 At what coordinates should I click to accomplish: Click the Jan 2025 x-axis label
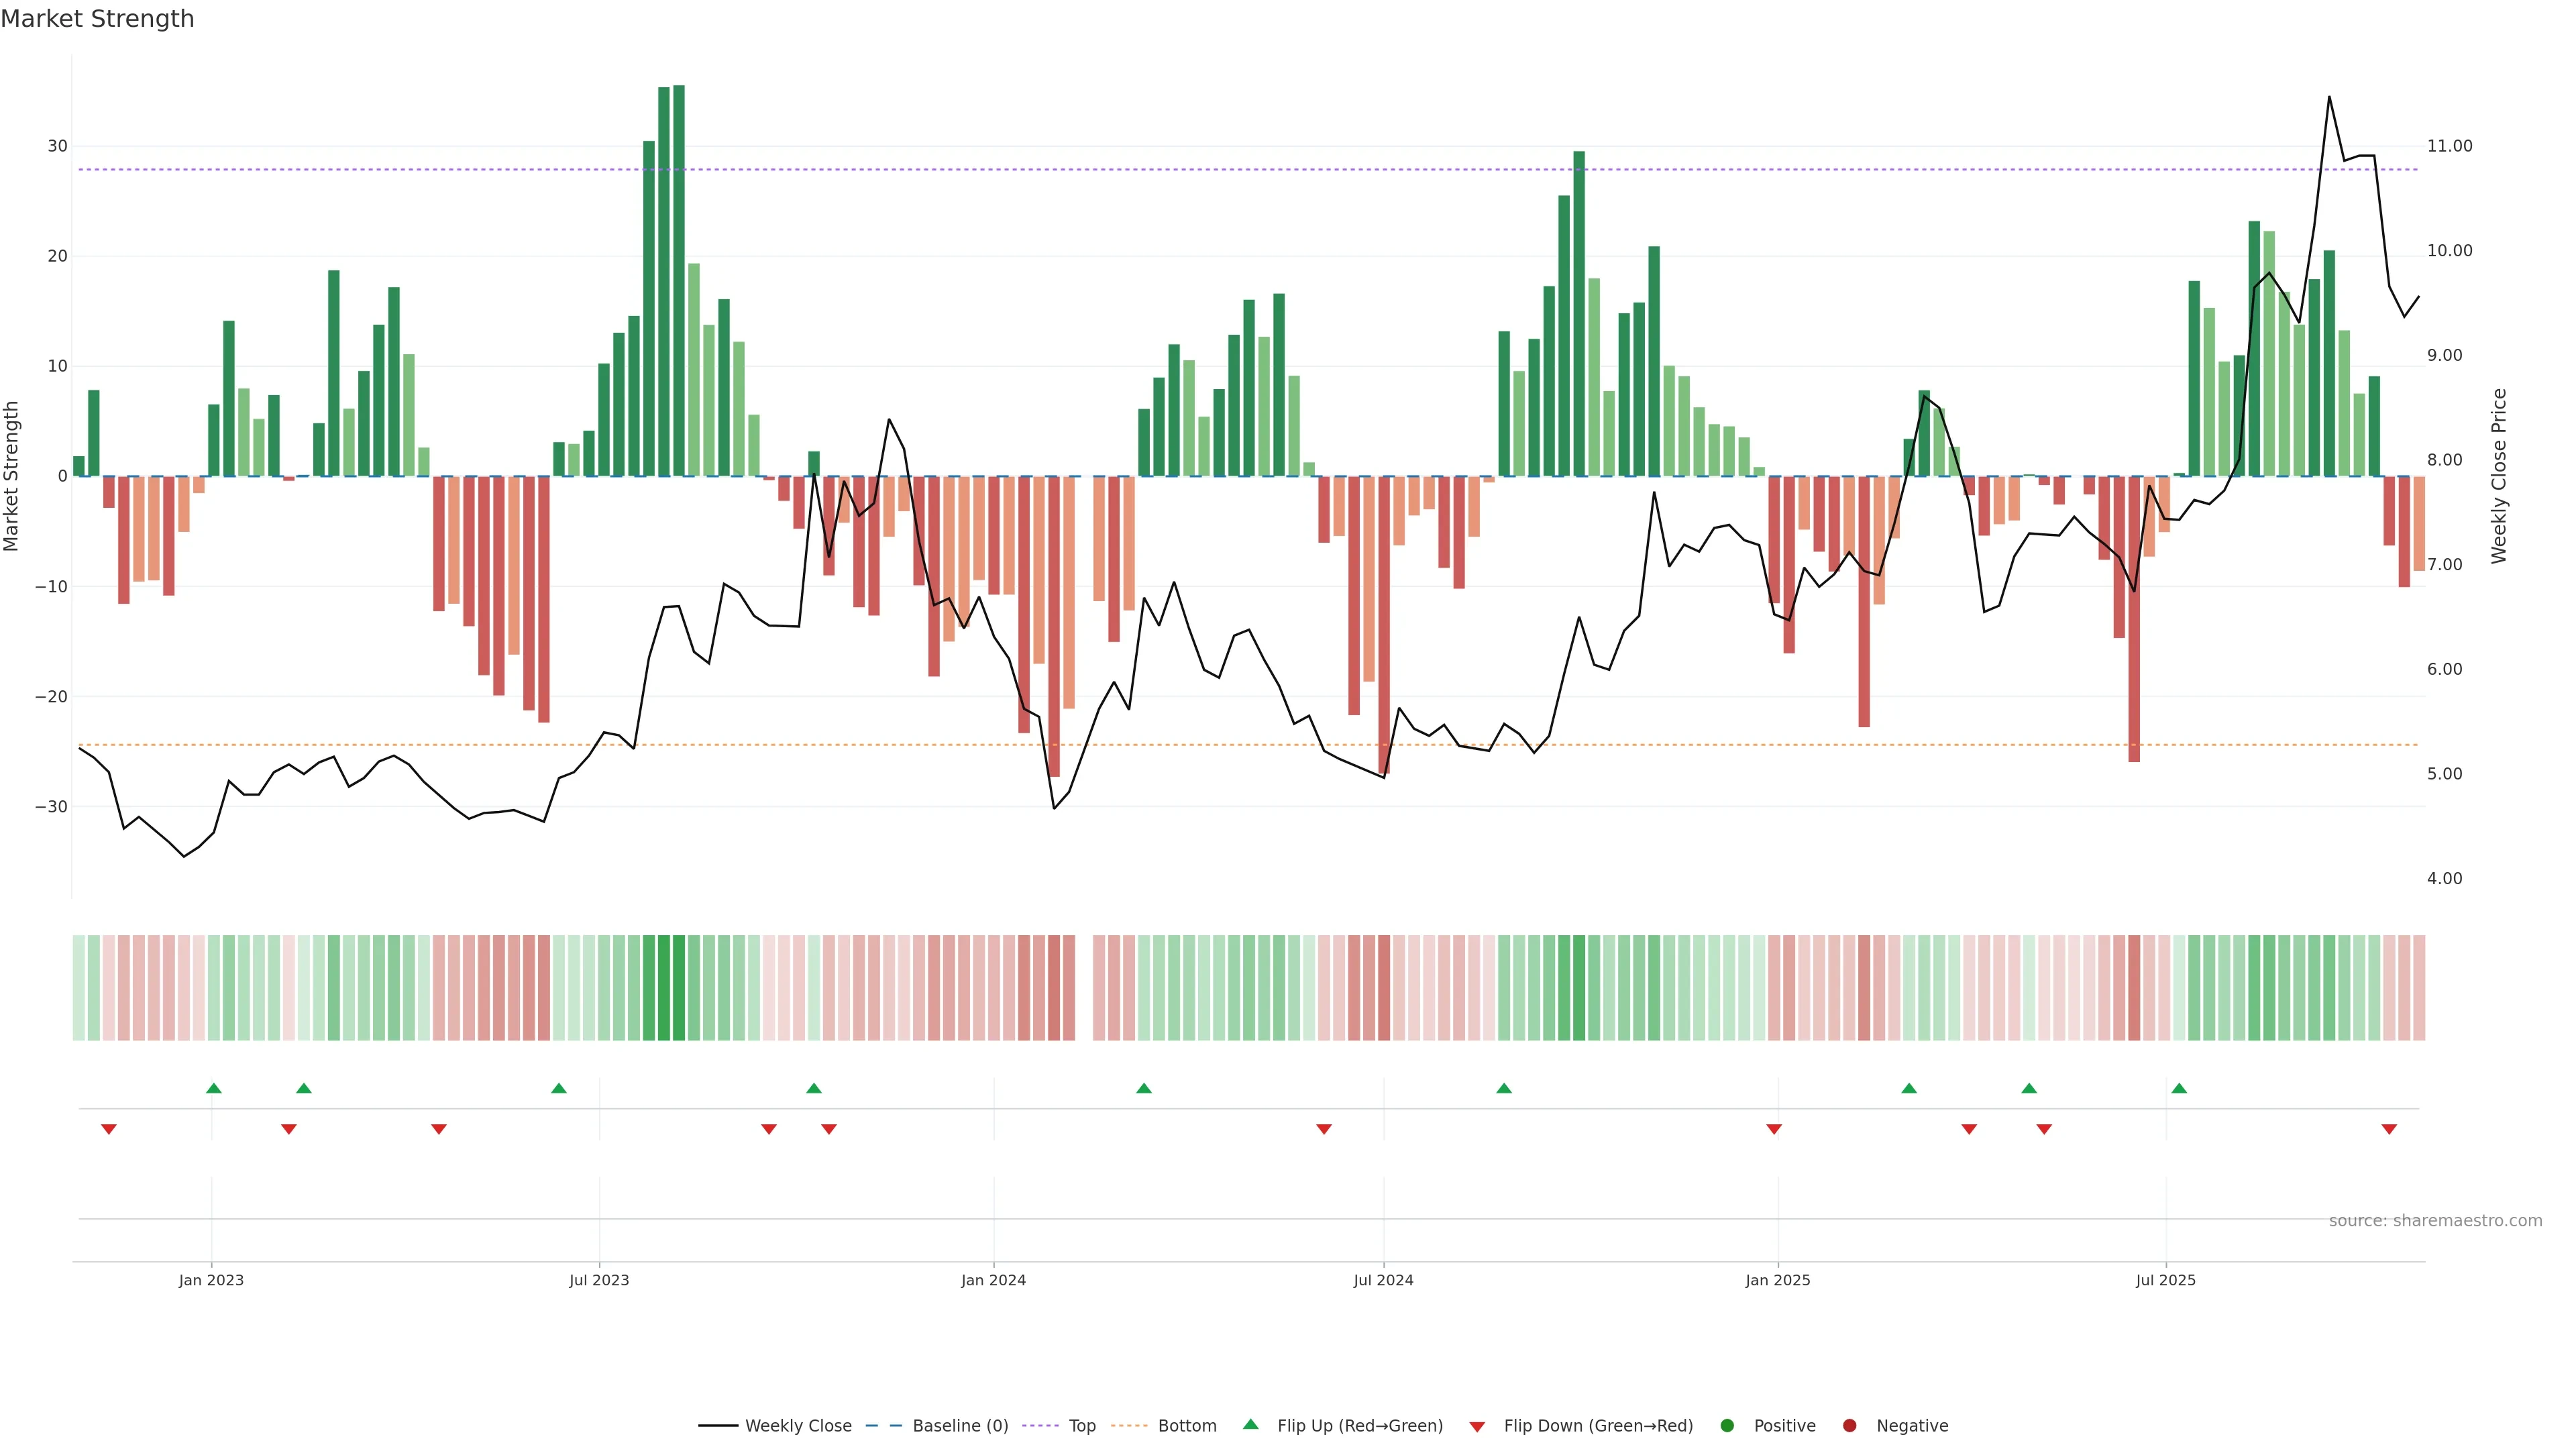coord(1777,1280)
